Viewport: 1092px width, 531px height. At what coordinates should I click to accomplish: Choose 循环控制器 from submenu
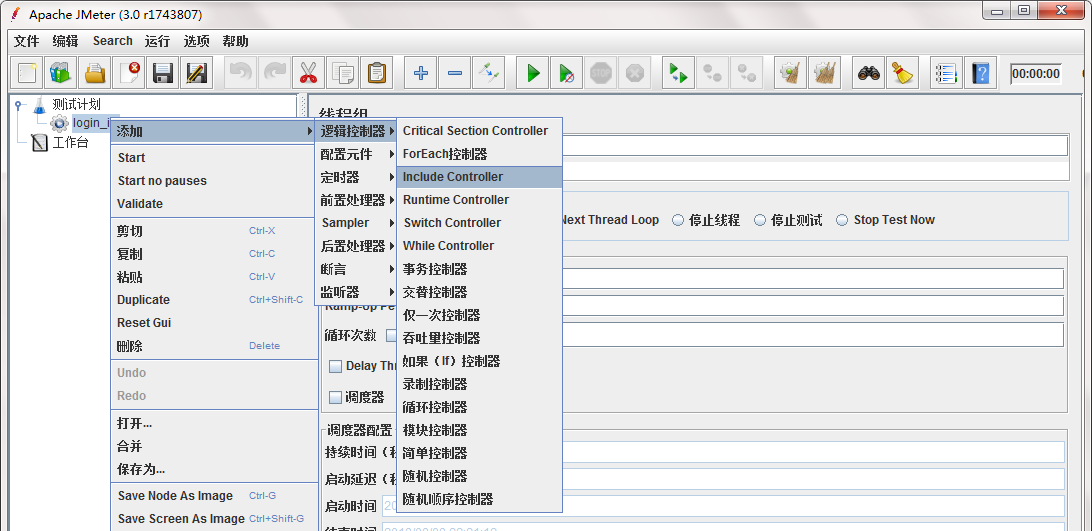tap(479, 407)
